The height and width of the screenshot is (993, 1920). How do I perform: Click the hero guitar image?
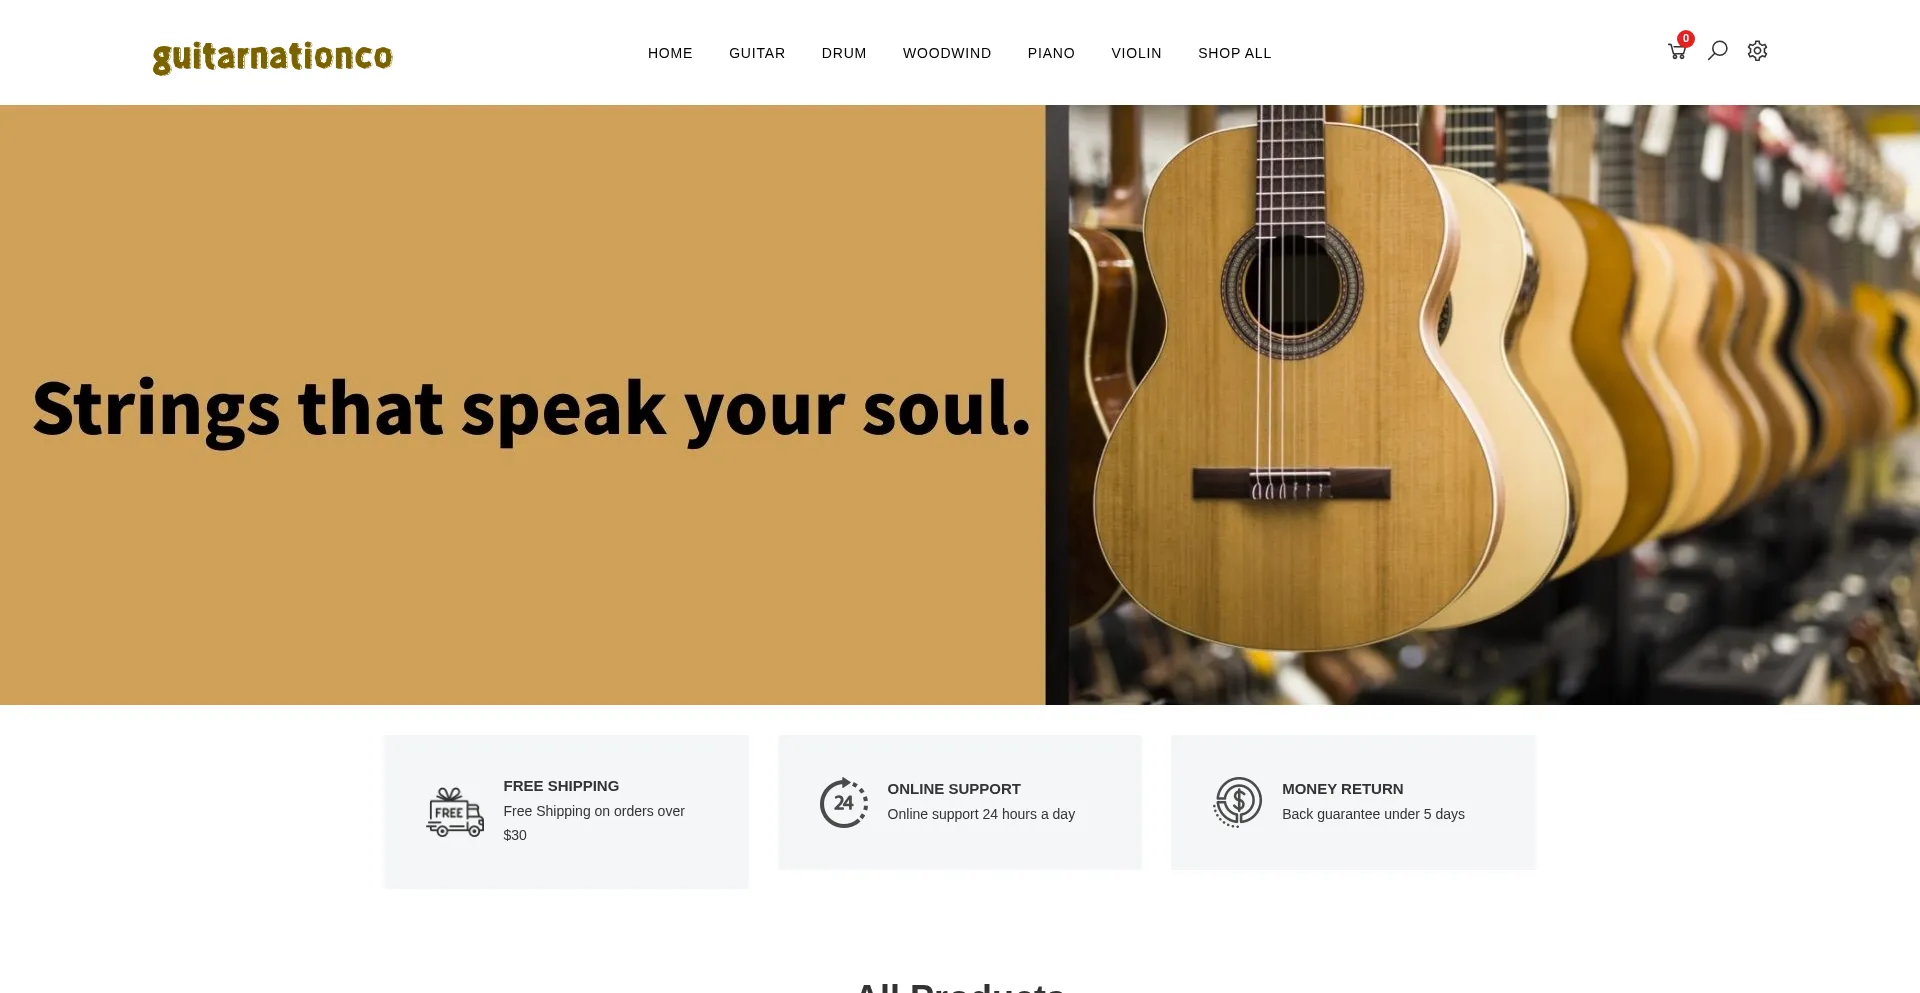pyautogui.click(x=1482, y=405)
